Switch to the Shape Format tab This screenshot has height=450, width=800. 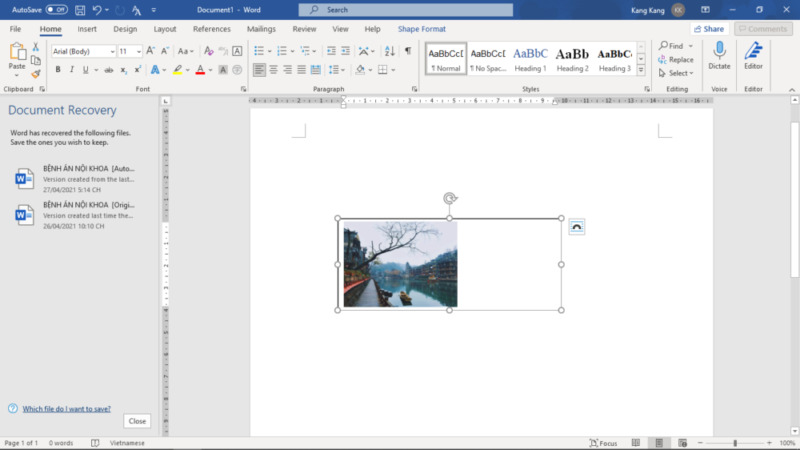(x=421, y=29)
